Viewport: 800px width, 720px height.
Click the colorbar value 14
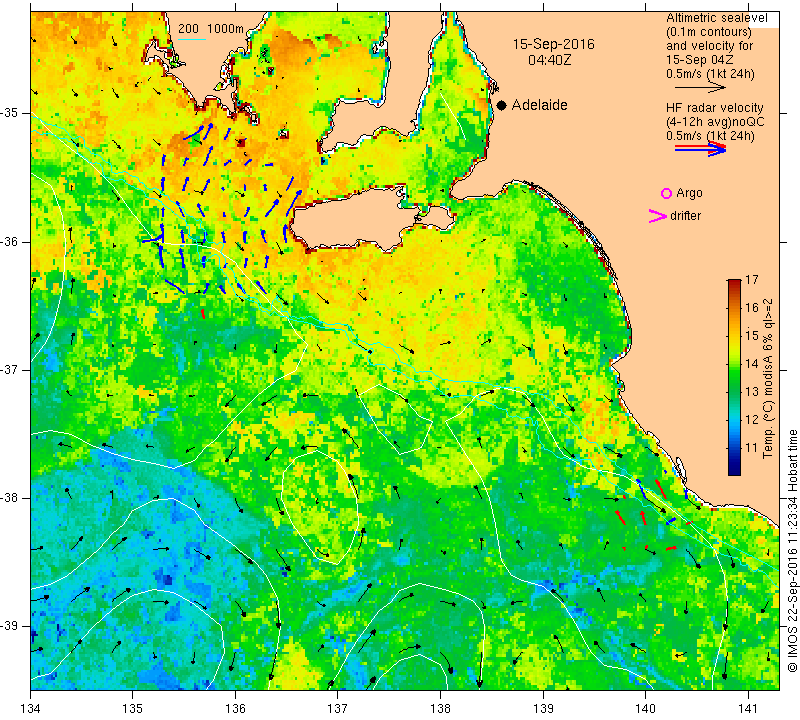pos(752,364)
